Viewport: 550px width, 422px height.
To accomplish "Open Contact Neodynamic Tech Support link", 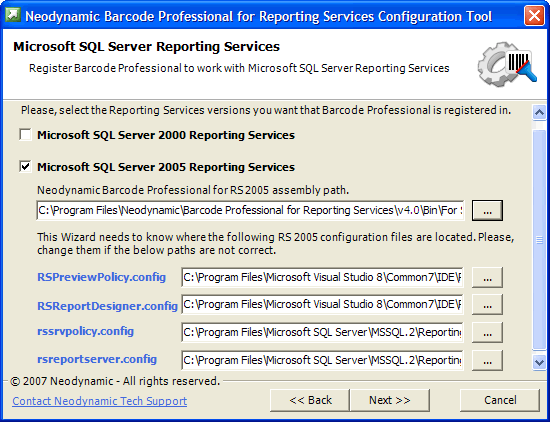I will pos(100,401).
